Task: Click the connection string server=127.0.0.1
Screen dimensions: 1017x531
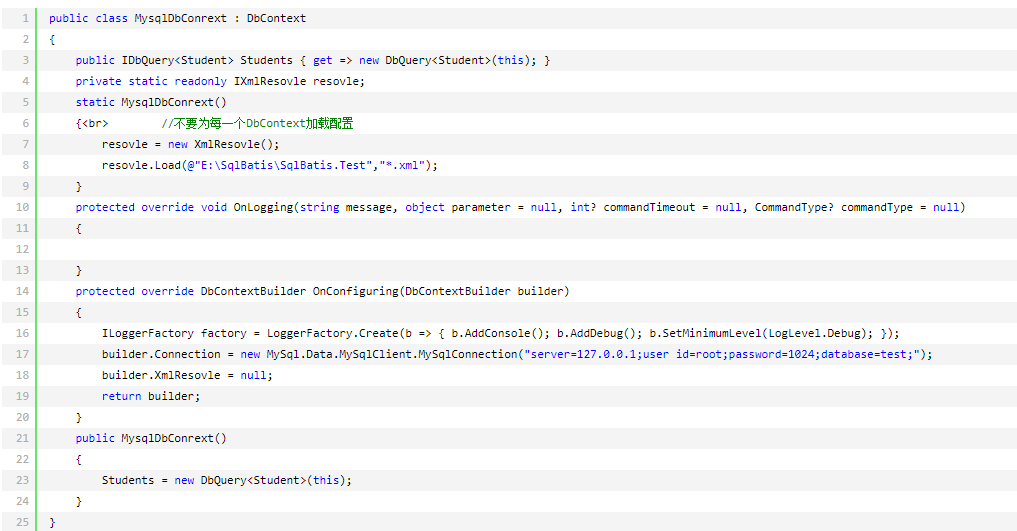Action: click(722, 354)
